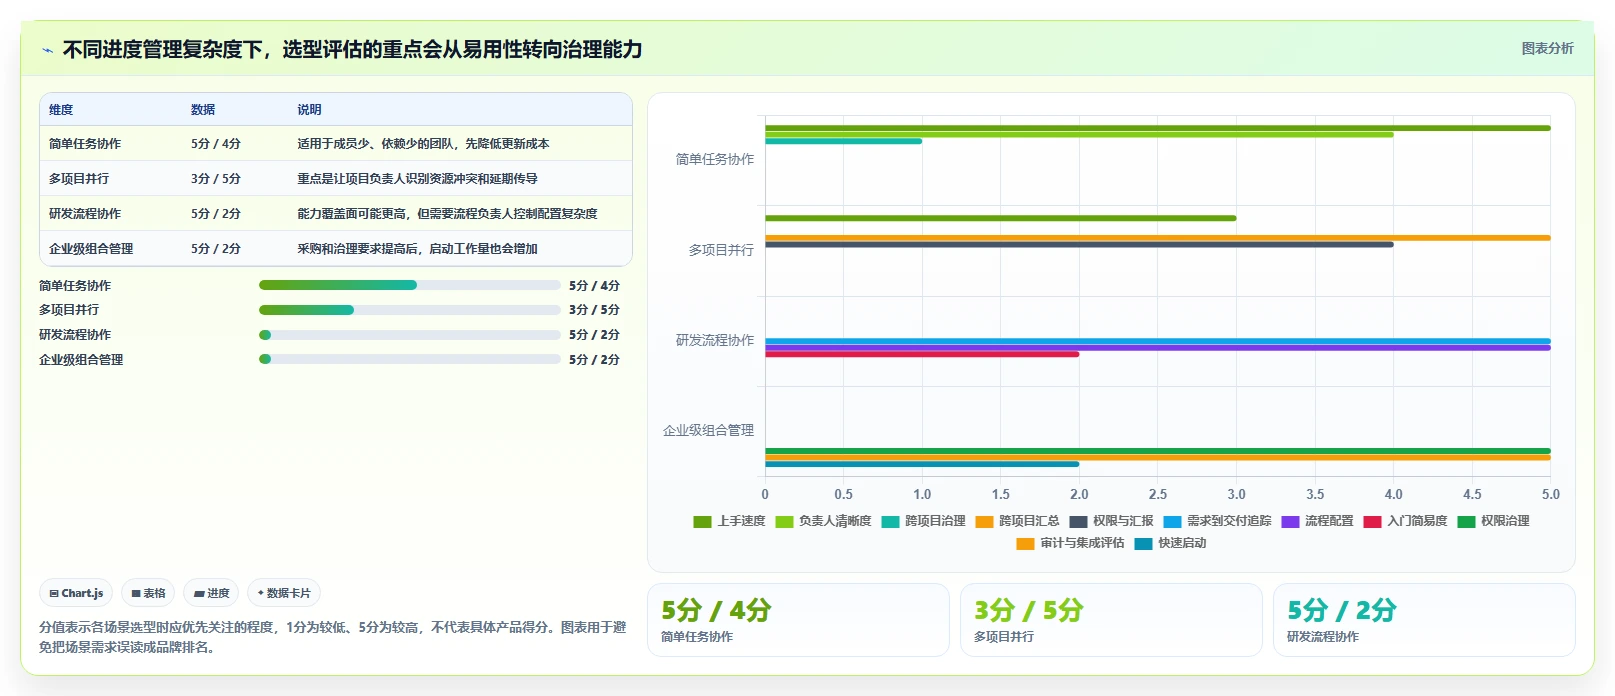
Task: Click description starting 适用于成员少
Action: pyautogui.click(x=423, y=144)
